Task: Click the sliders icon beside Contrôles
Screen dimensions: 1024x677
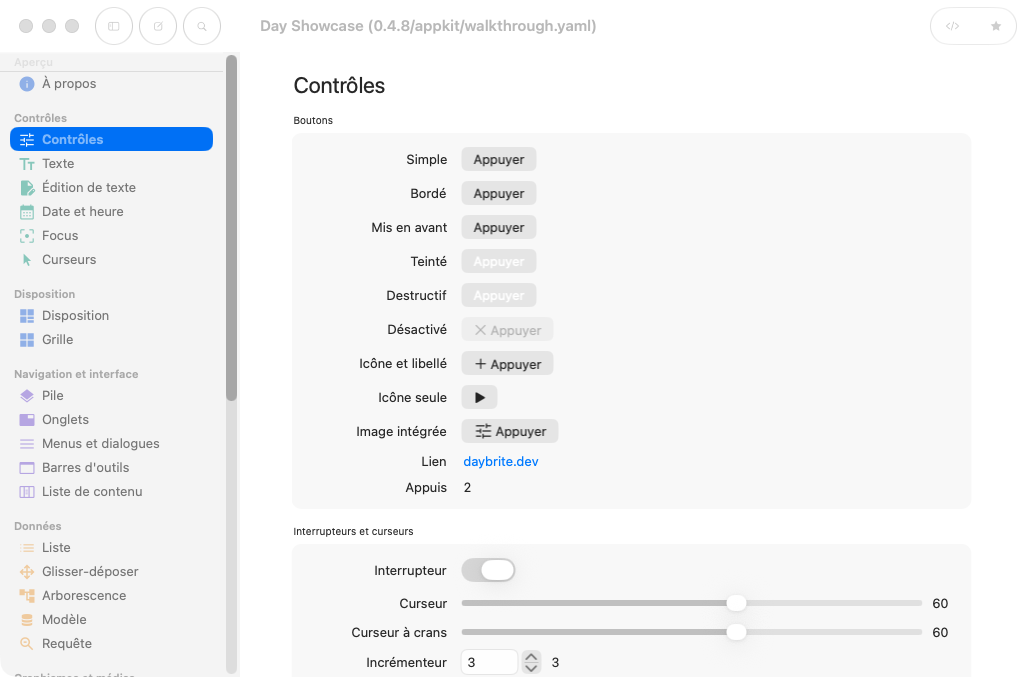Action: 27,140
